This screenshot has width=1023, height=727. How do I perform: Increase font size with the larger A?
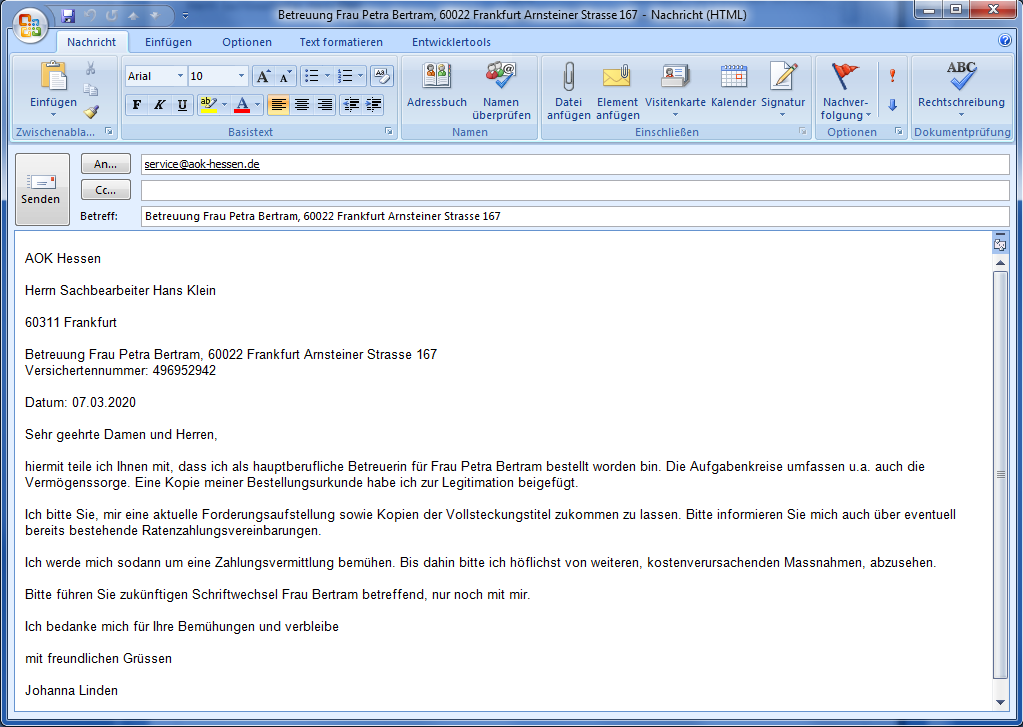262,76
